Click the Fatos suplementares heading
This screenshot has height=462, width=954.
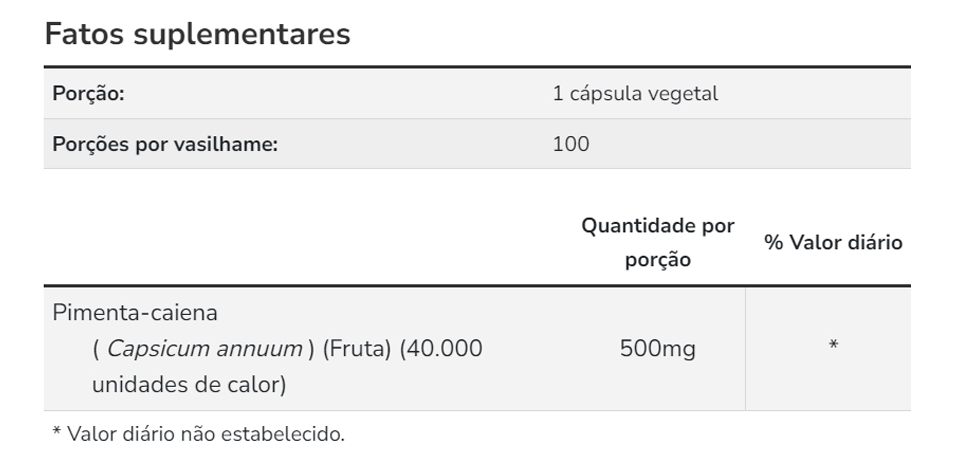point(198,34)
